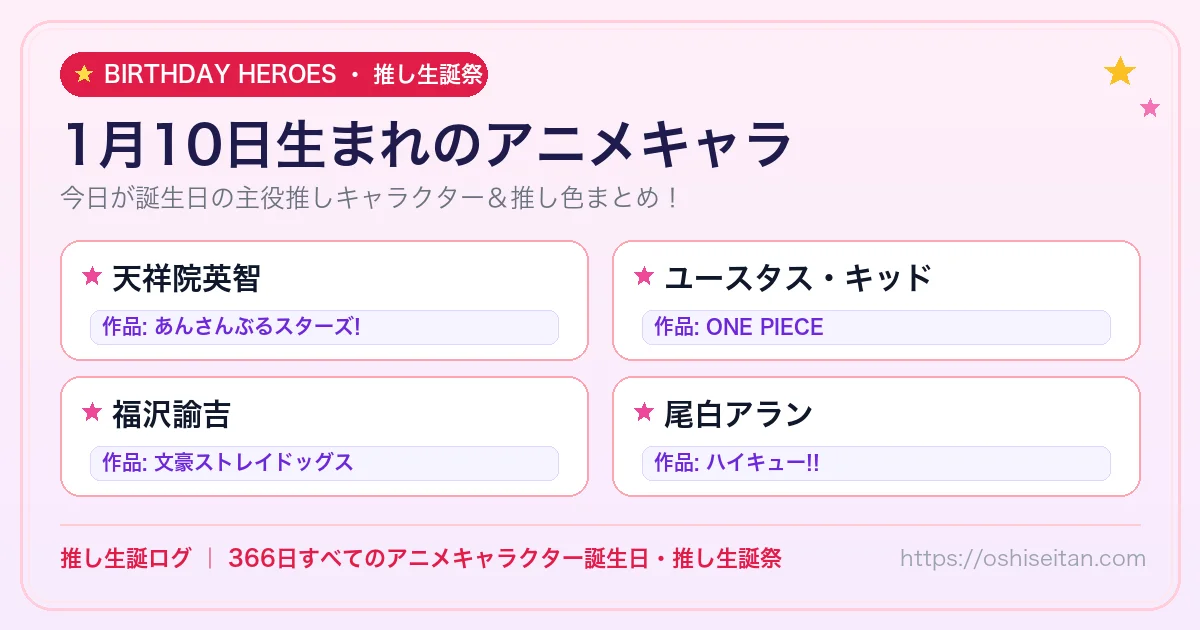Click the 作品: ハイキュー!! tag
The image size is (1200, 630).
[x=876, y=463]
